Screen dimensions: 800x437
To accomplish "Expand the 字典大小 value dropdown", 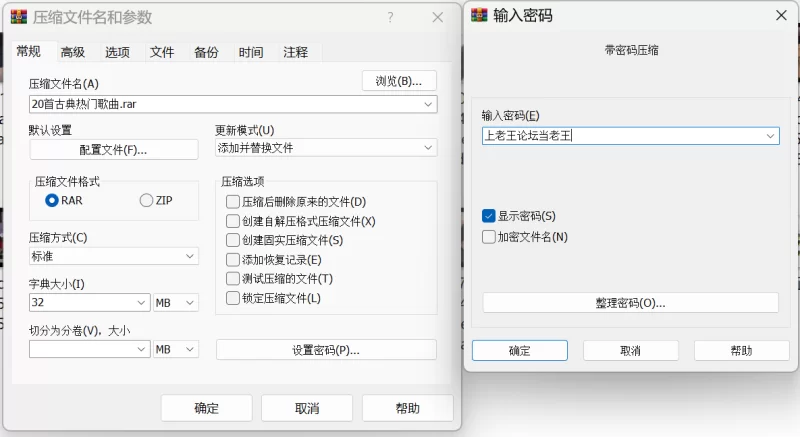I will [141, 302].
